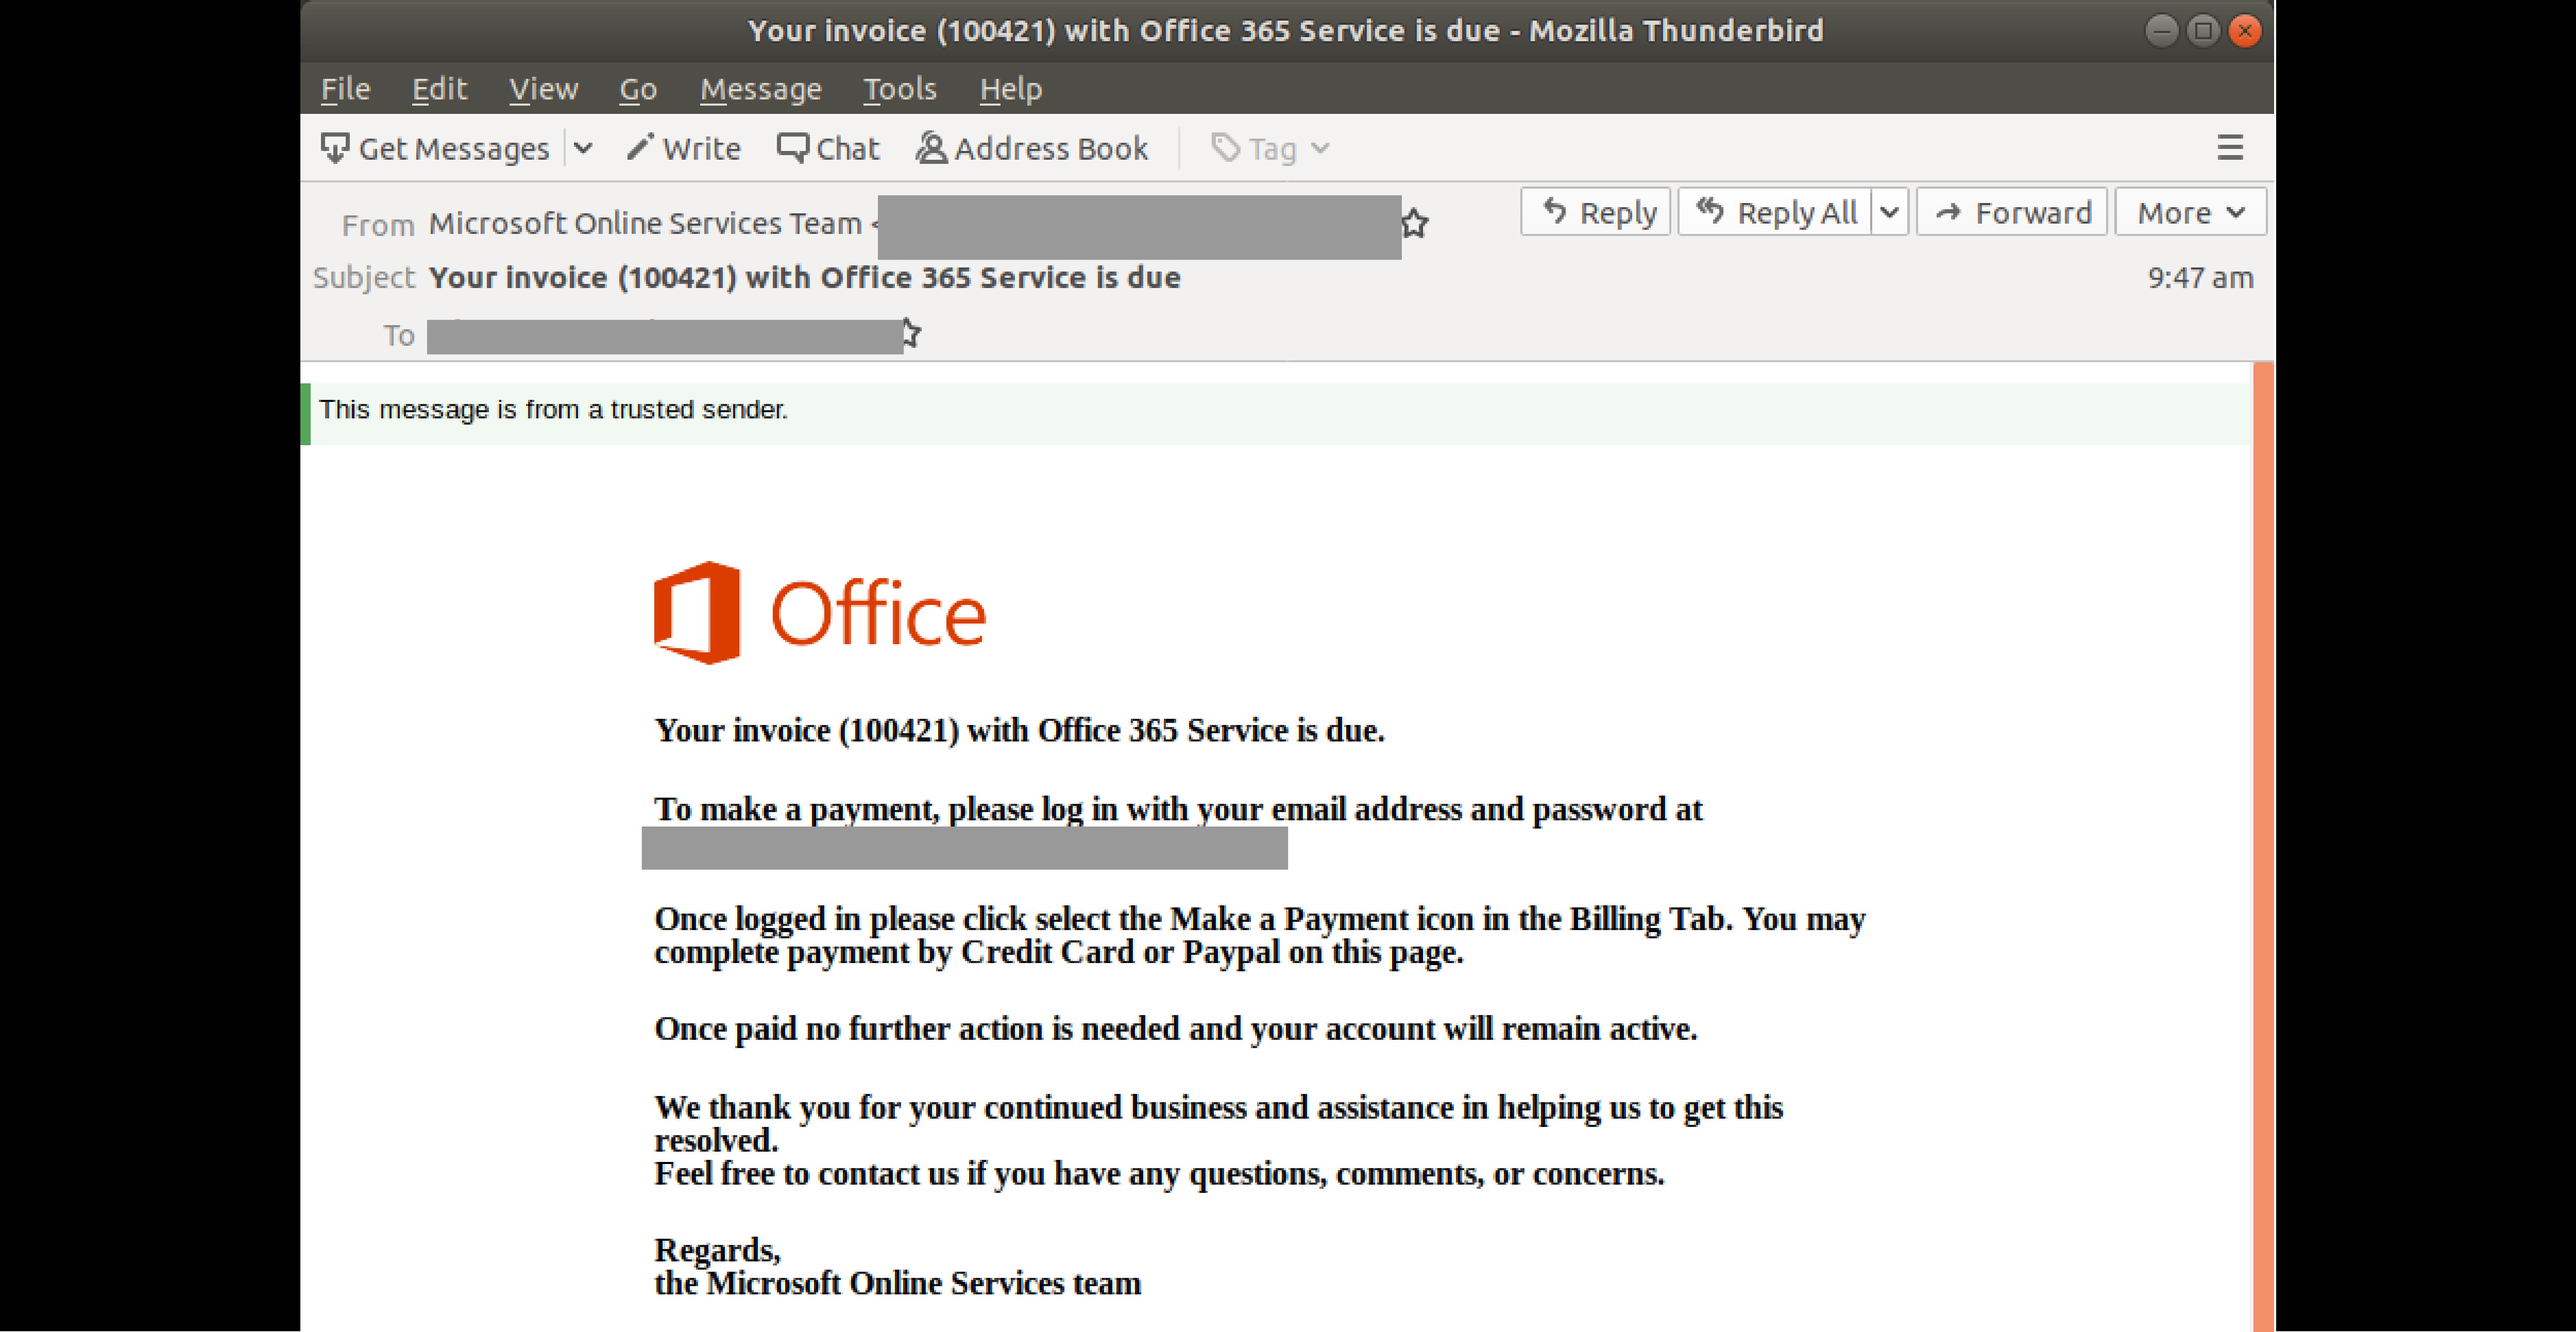The height and width of the screenshot is (1332, 2576).
Task: Click the 'Regards,' sign-off text
Action: coord(717,1250)
